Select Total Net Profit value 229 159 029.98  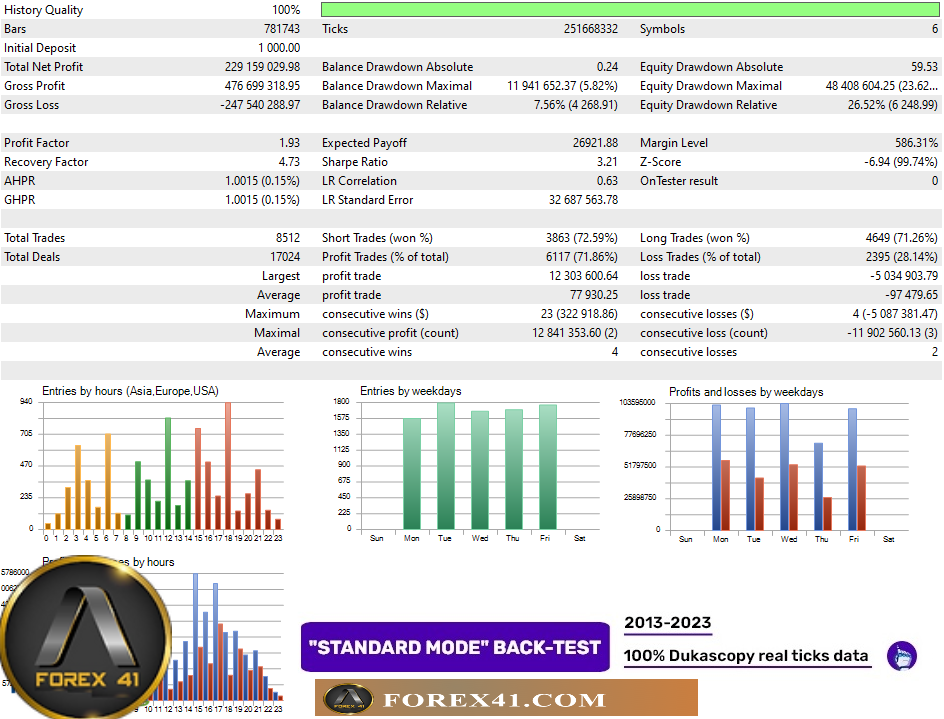pos(262,67)
